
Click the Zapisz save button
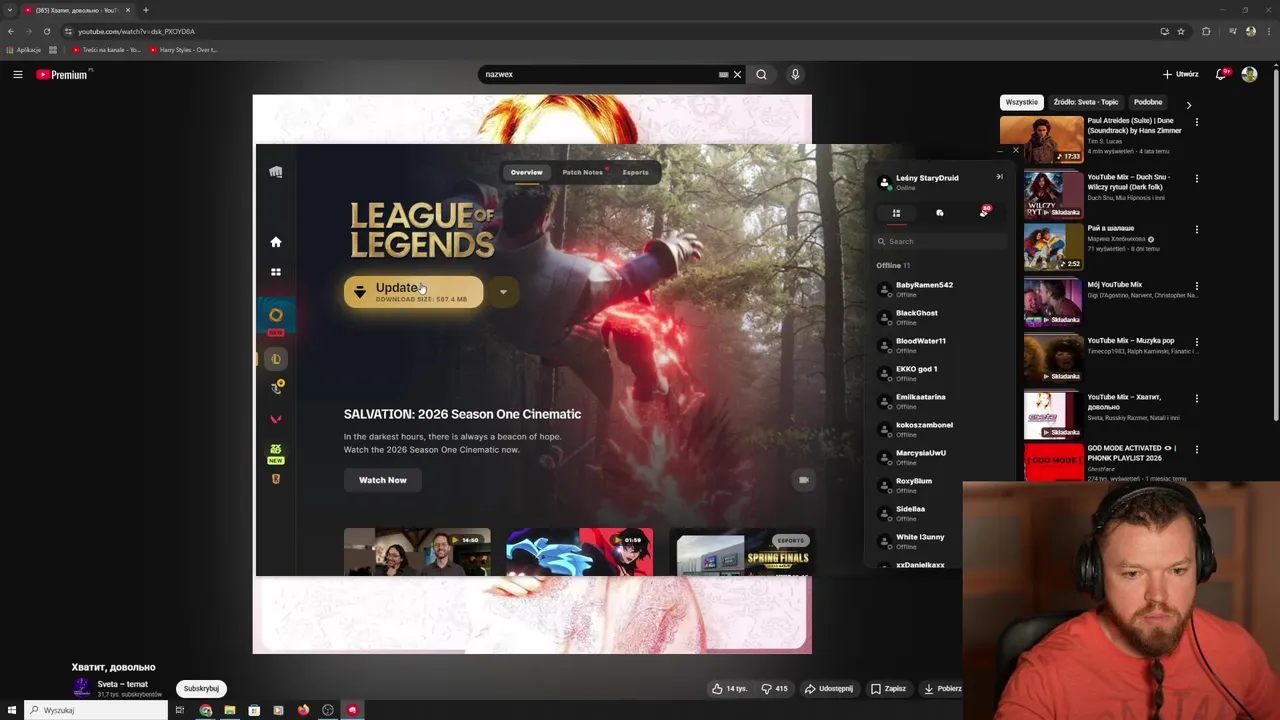click(888, 688)
